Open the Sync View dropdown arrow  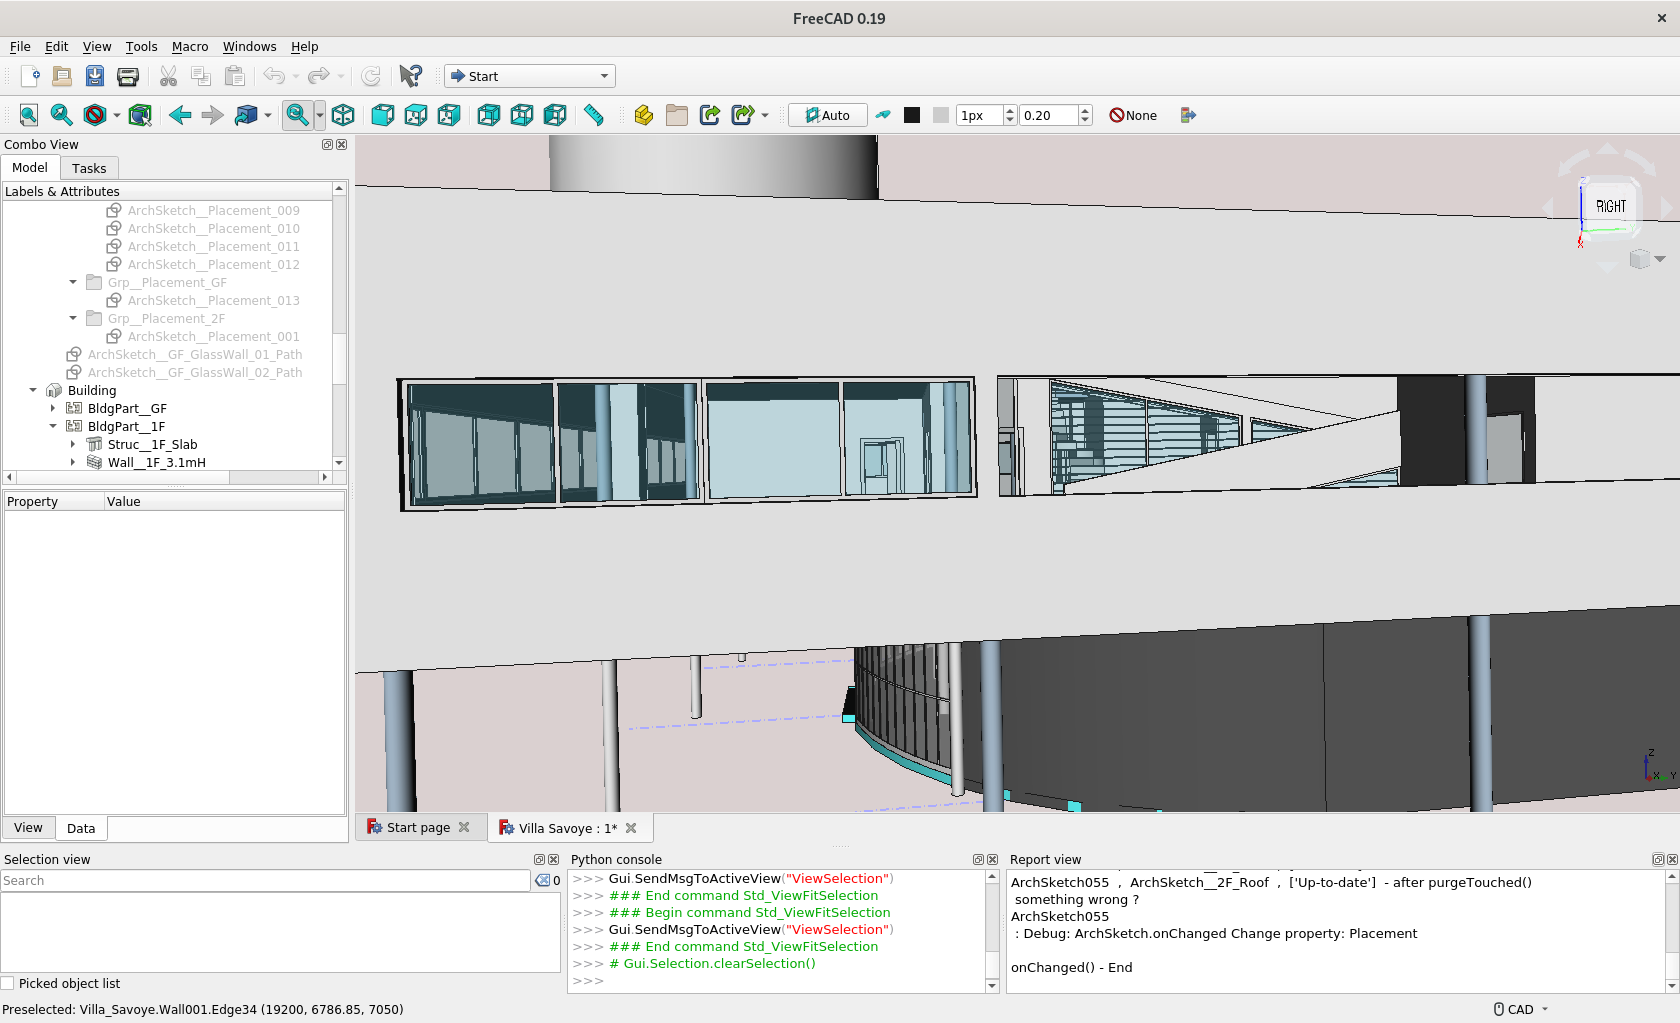268,115
